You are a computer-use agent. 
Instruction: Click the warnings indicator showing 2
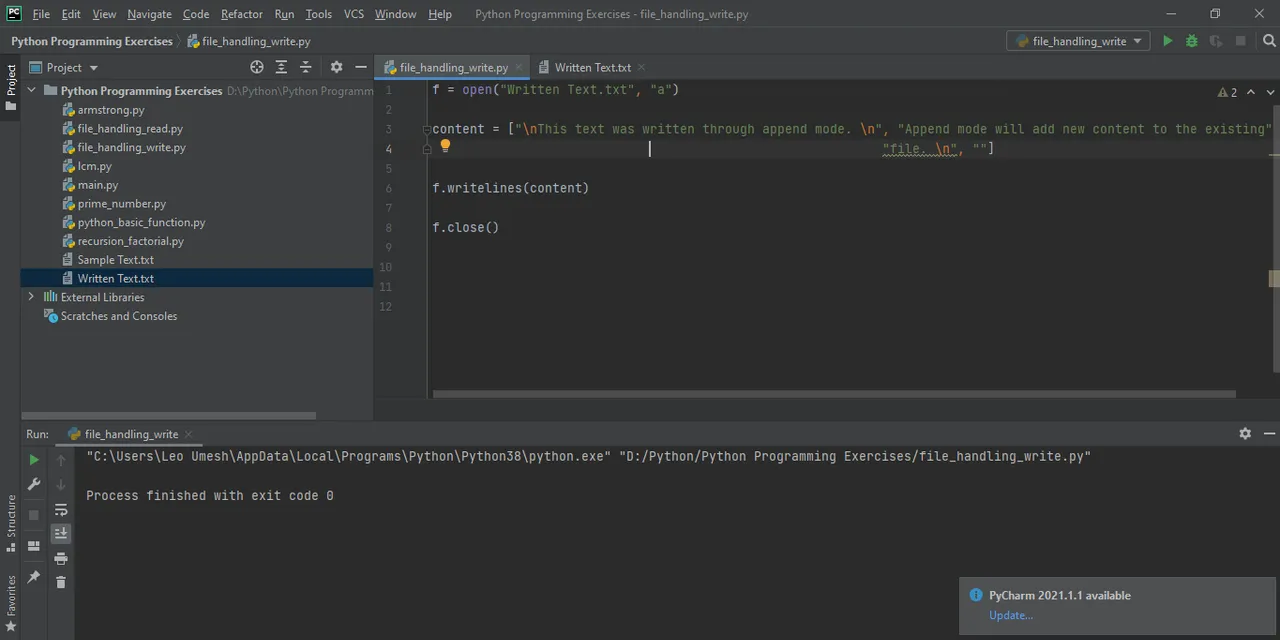[1227, 92]
